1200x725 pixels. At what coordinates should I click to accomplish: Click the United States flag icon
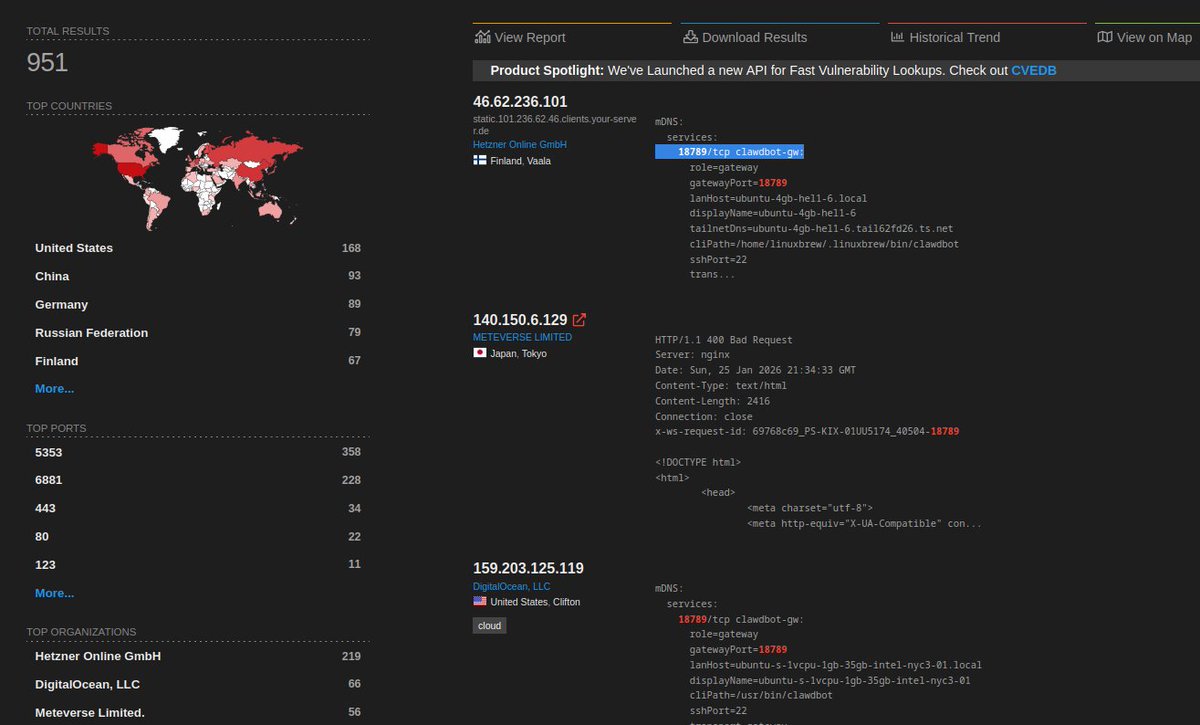coord(480,602)
